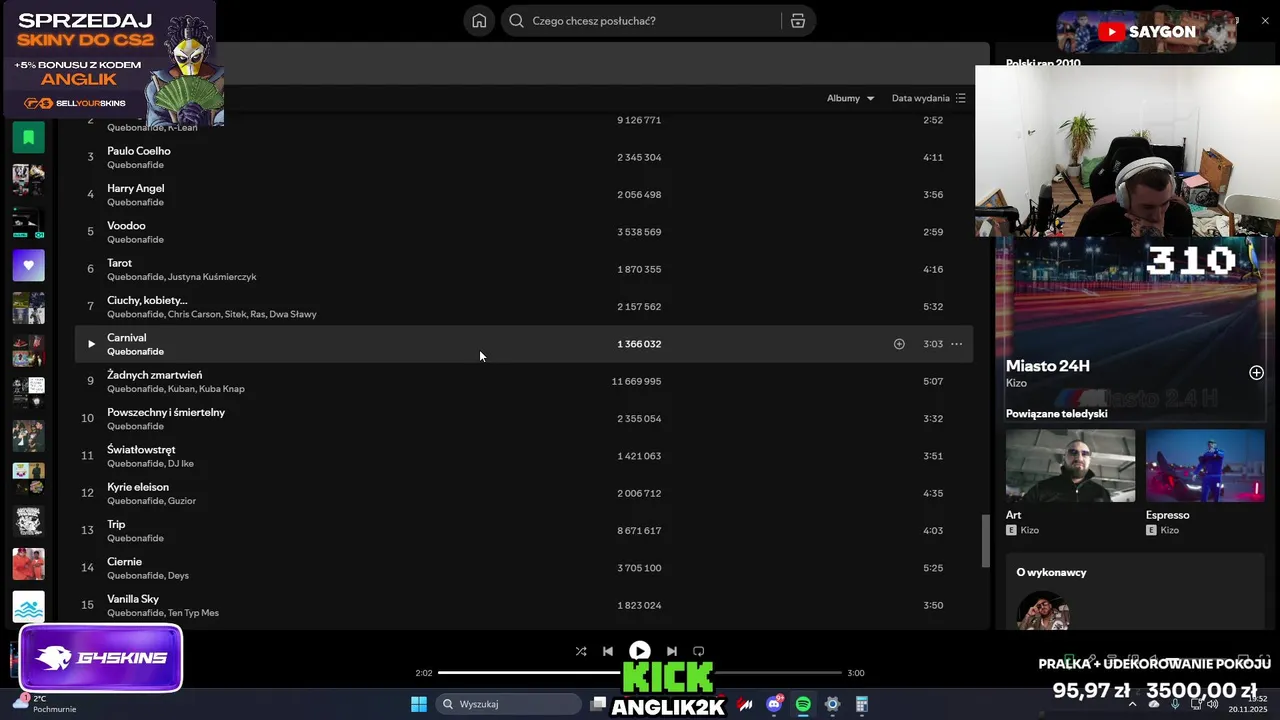This screenshot has height=720, width=1280.
Task: Click the play button in player bar
Action: (x=640, y=652)
